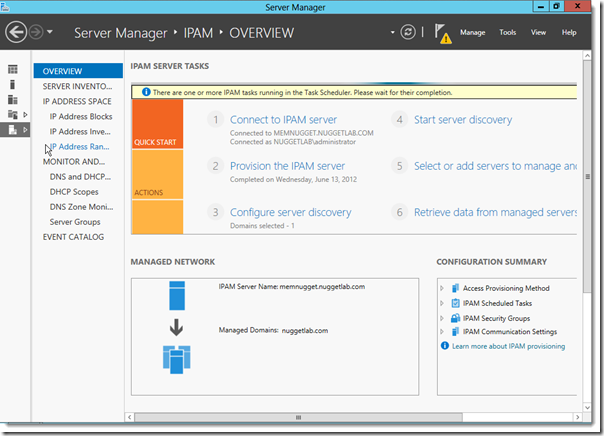Open dropdown arrow left of refresh icon

click(393, 32)
